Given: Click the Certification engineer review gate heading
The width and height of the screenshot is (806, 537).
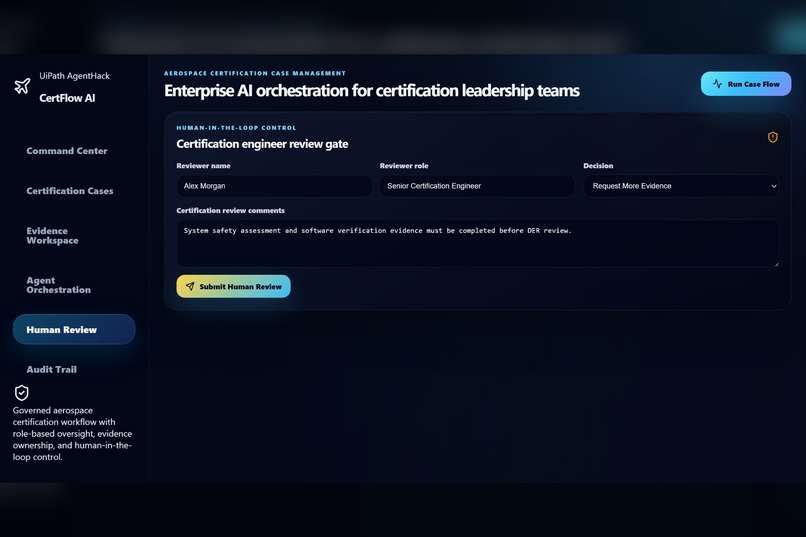Looking at the screenshot, I should pos(262,144).
